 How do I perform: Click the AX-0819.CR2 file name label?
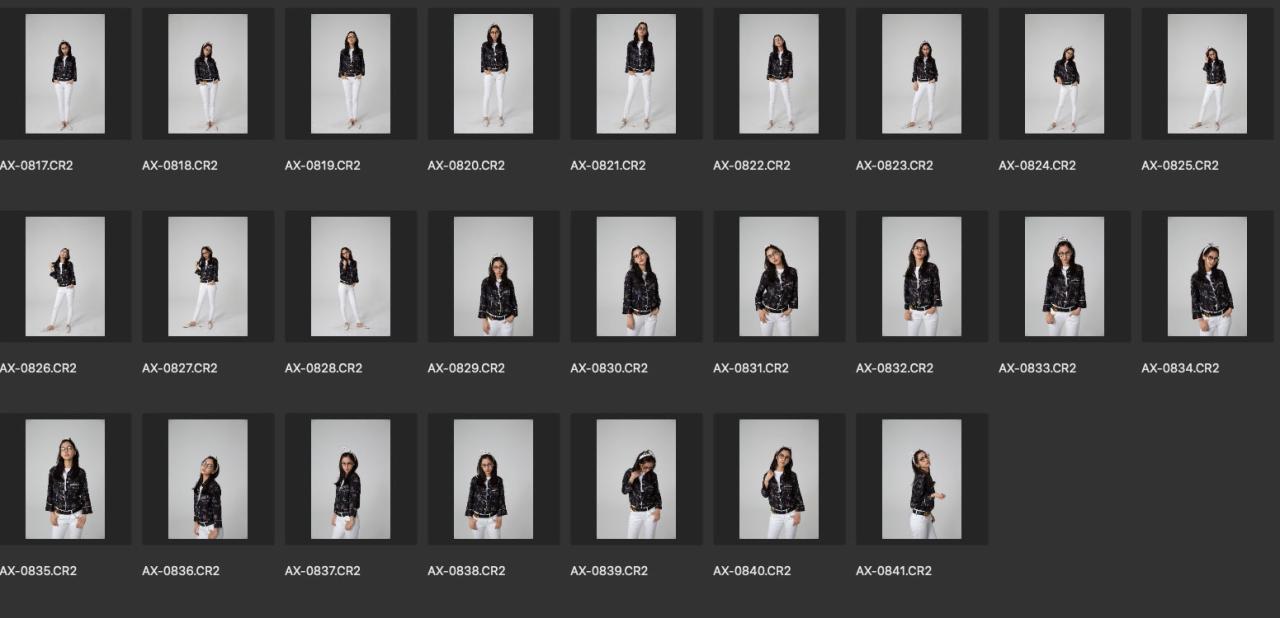click(322, 166)
